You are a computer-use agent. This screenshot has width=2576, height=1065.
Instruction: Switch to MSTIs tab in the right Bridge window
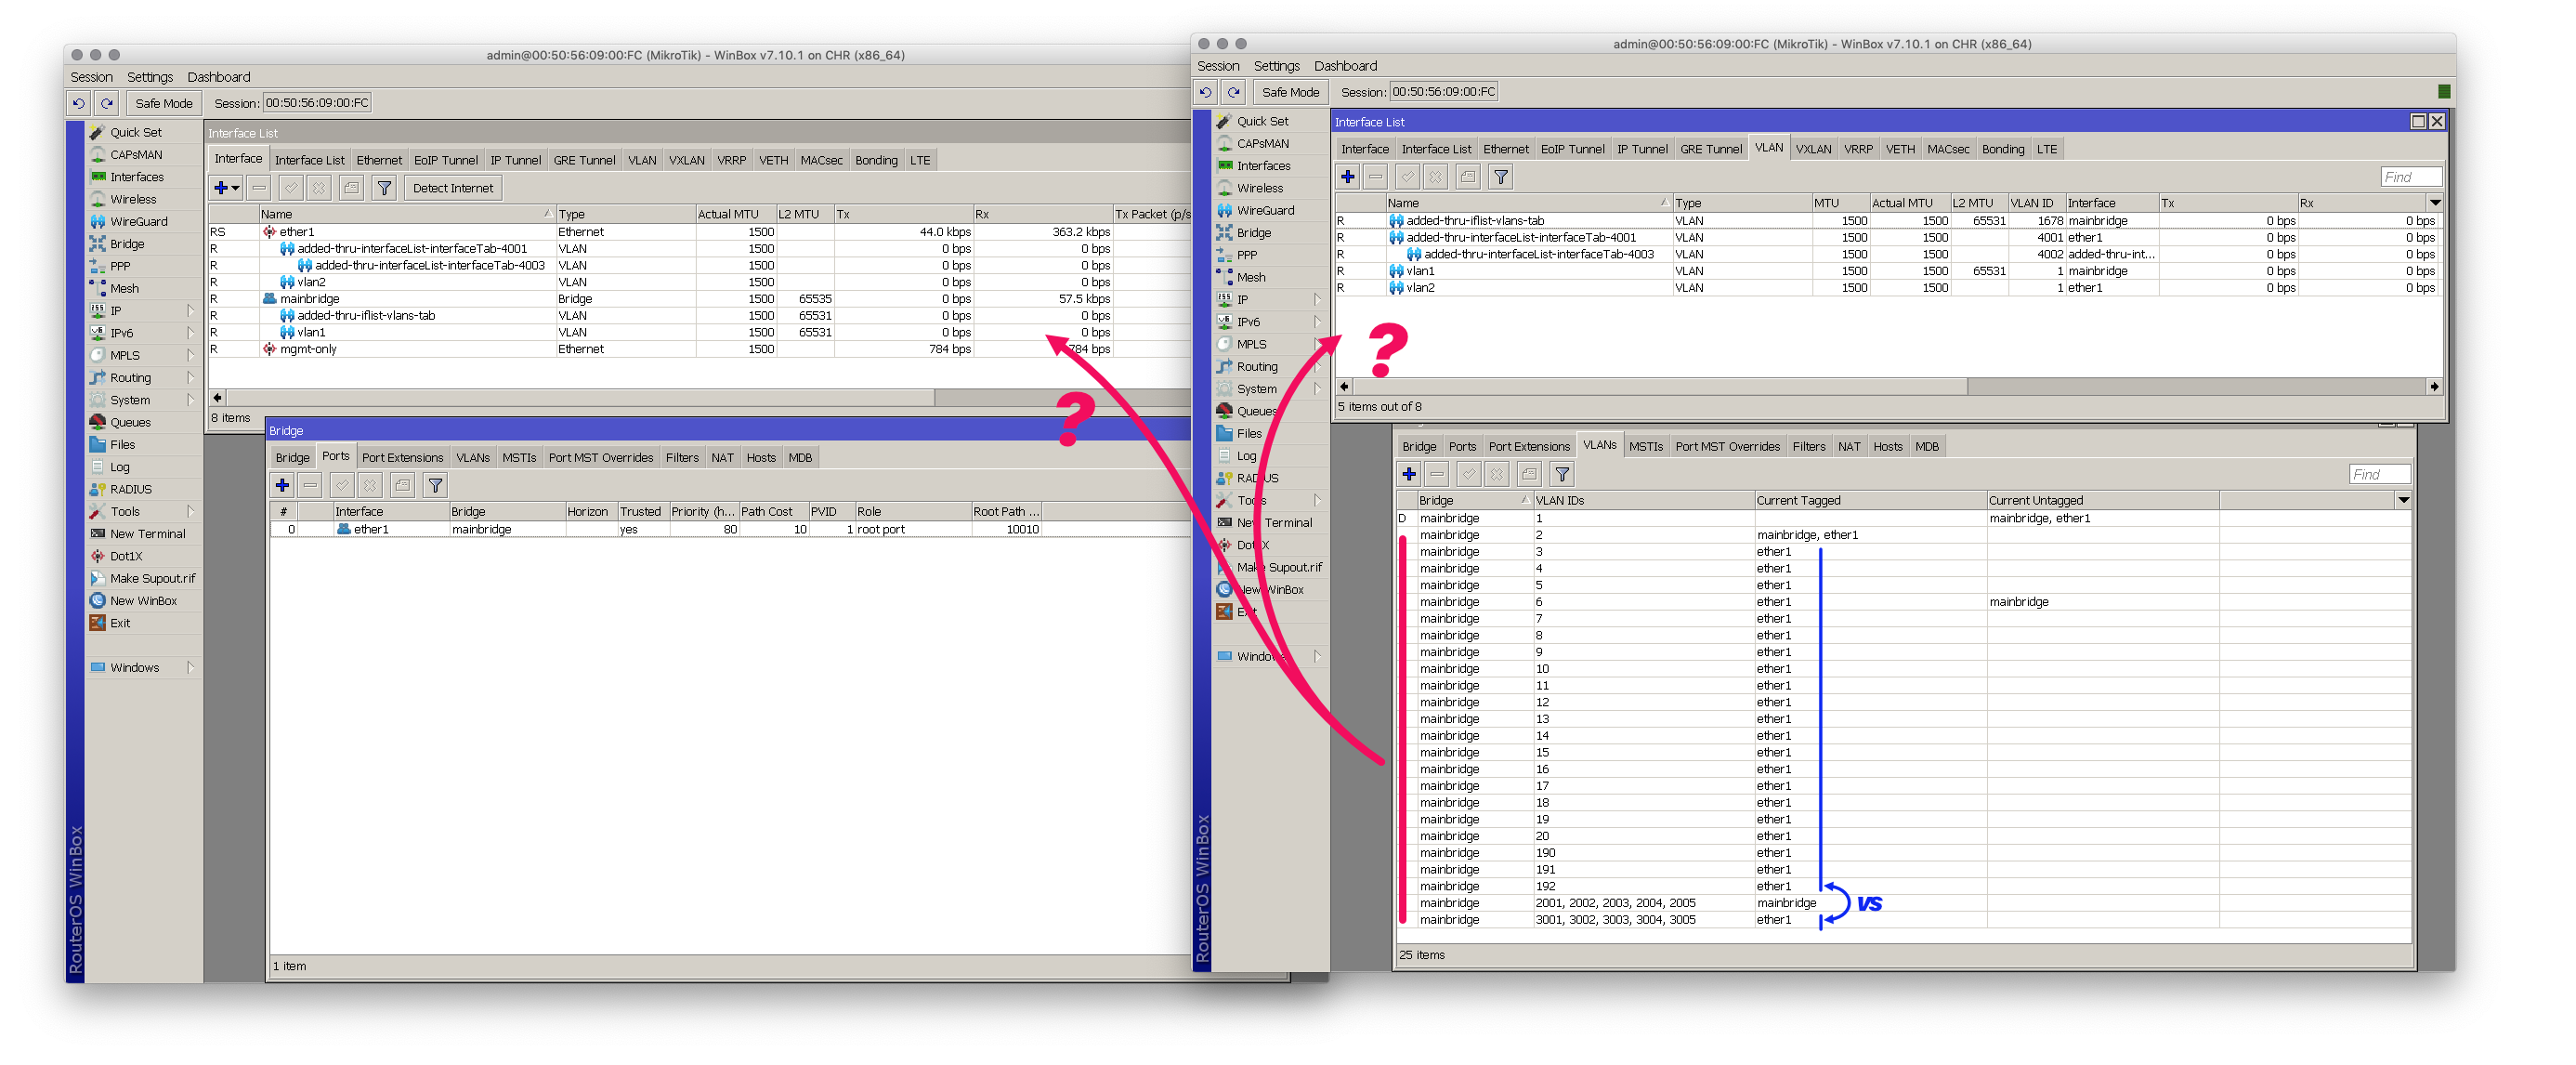click(x=1645, y=446)
